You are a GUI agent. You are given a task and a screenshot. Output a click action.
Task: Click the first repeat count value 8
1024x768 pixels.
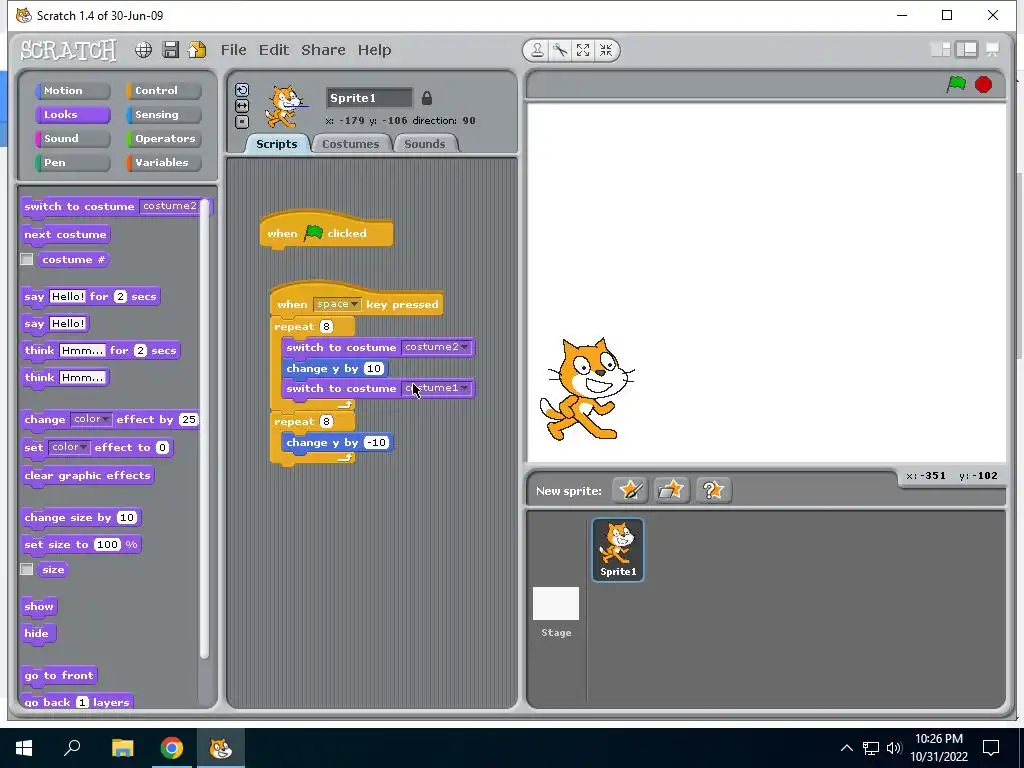pos(327,327)
